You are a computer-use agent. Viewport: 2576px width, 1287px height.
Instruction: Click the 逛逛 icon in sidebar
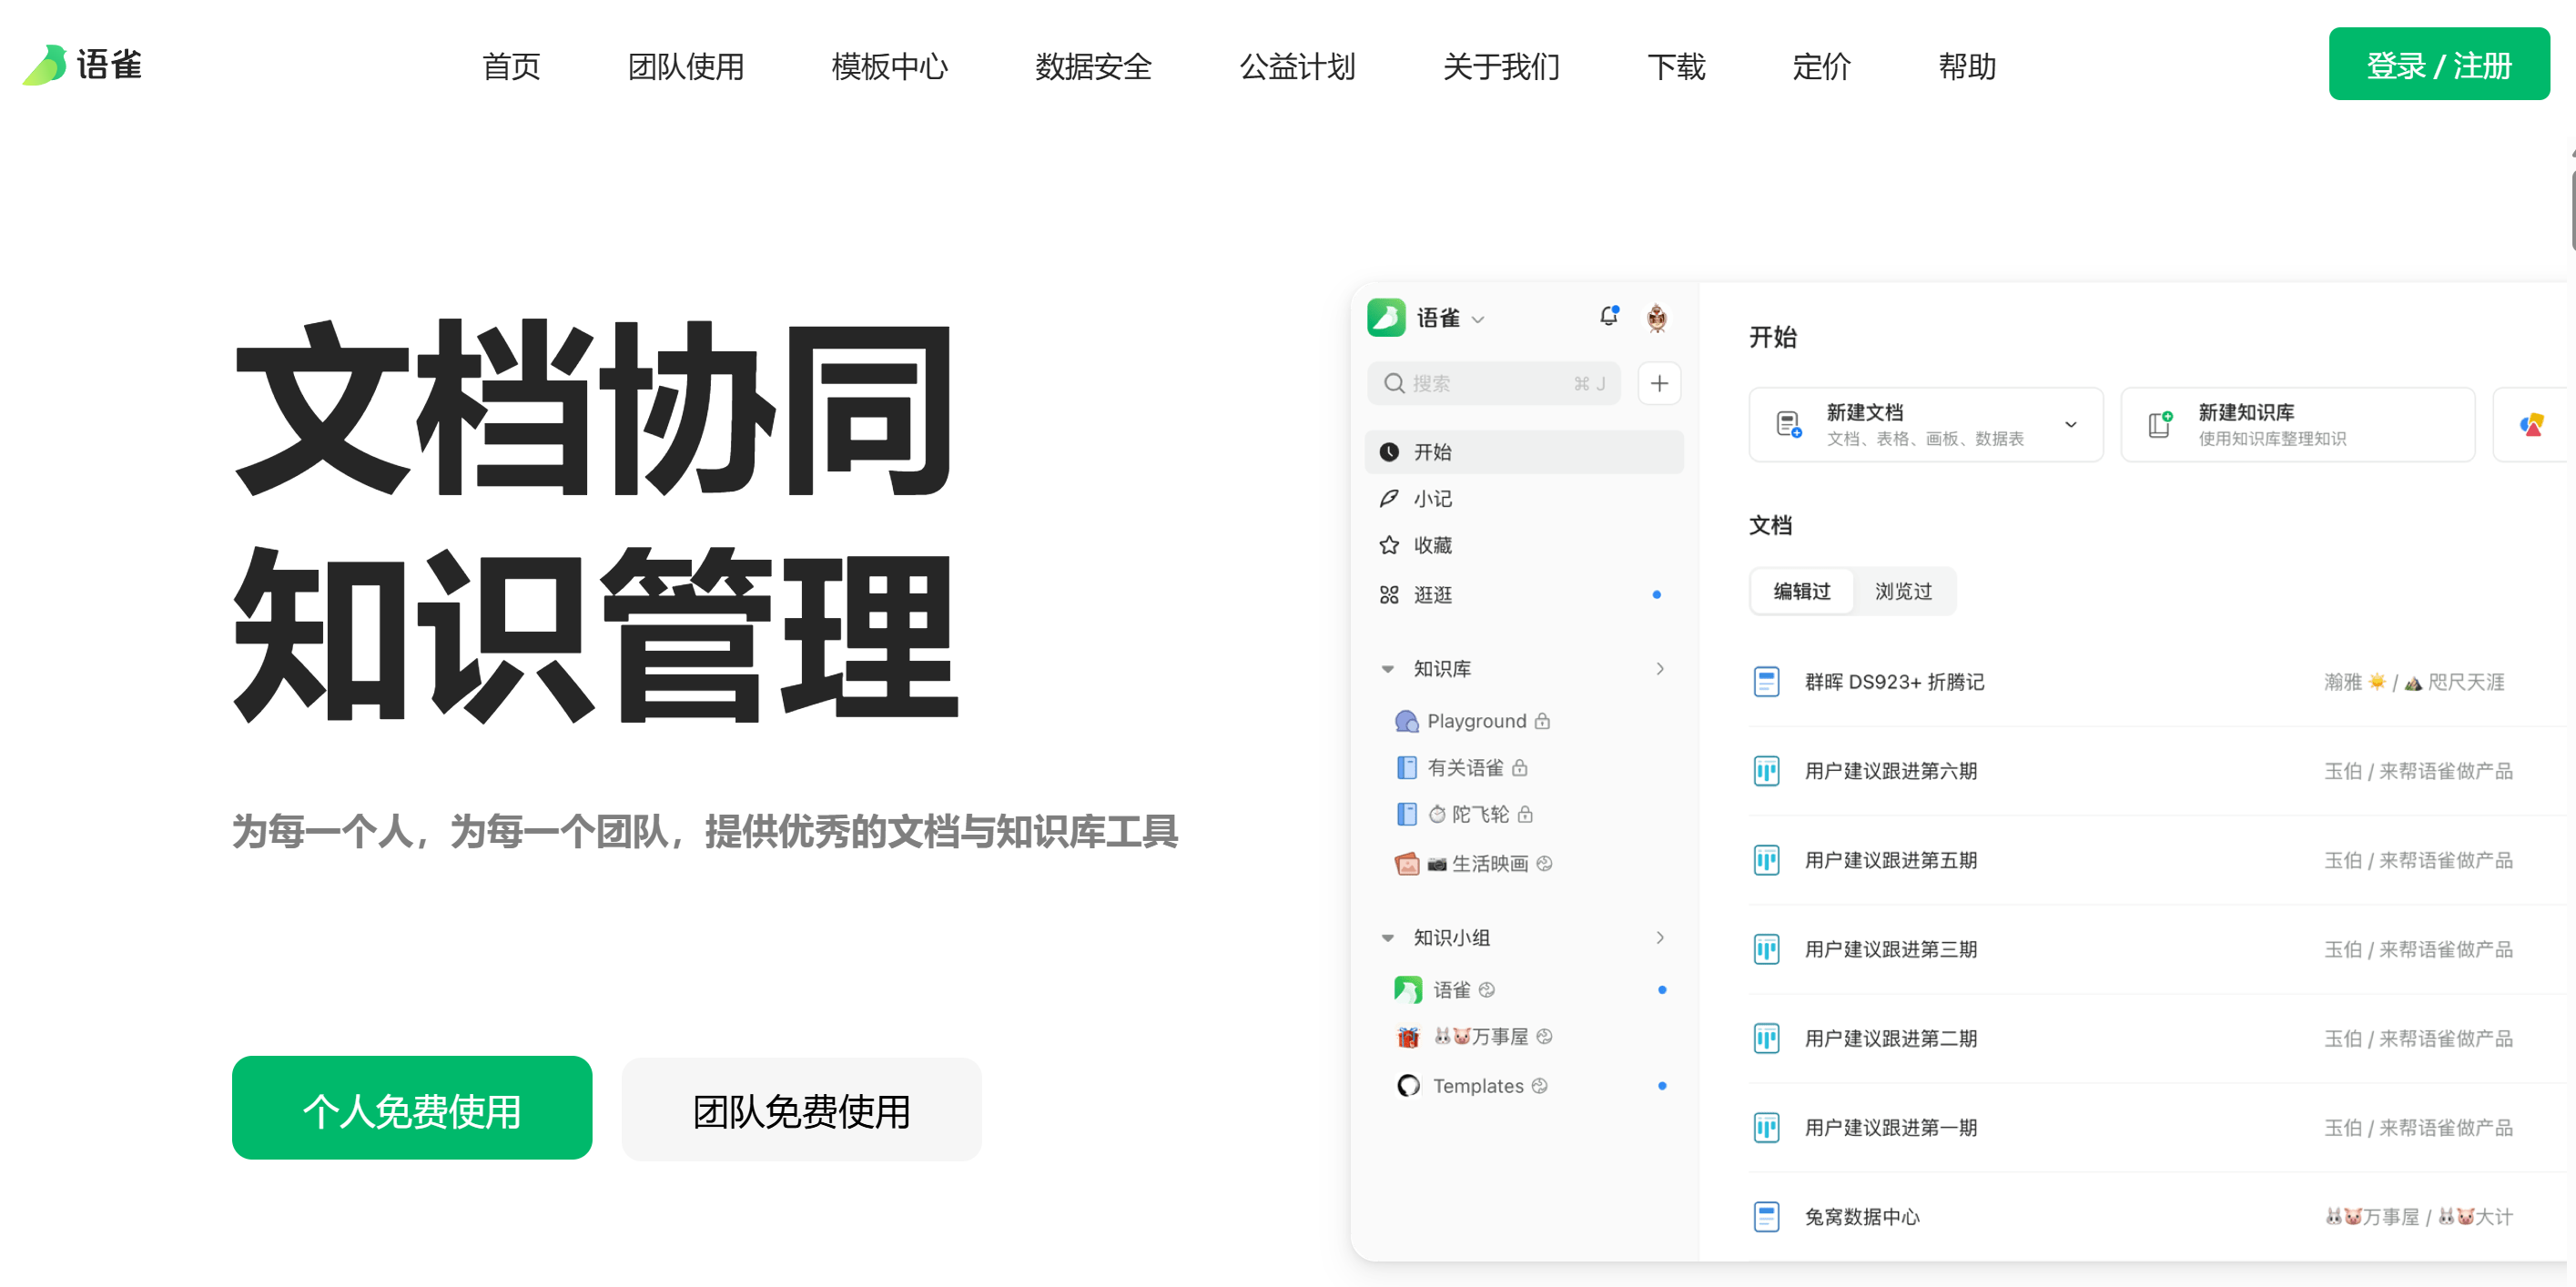coord(1389,594)
